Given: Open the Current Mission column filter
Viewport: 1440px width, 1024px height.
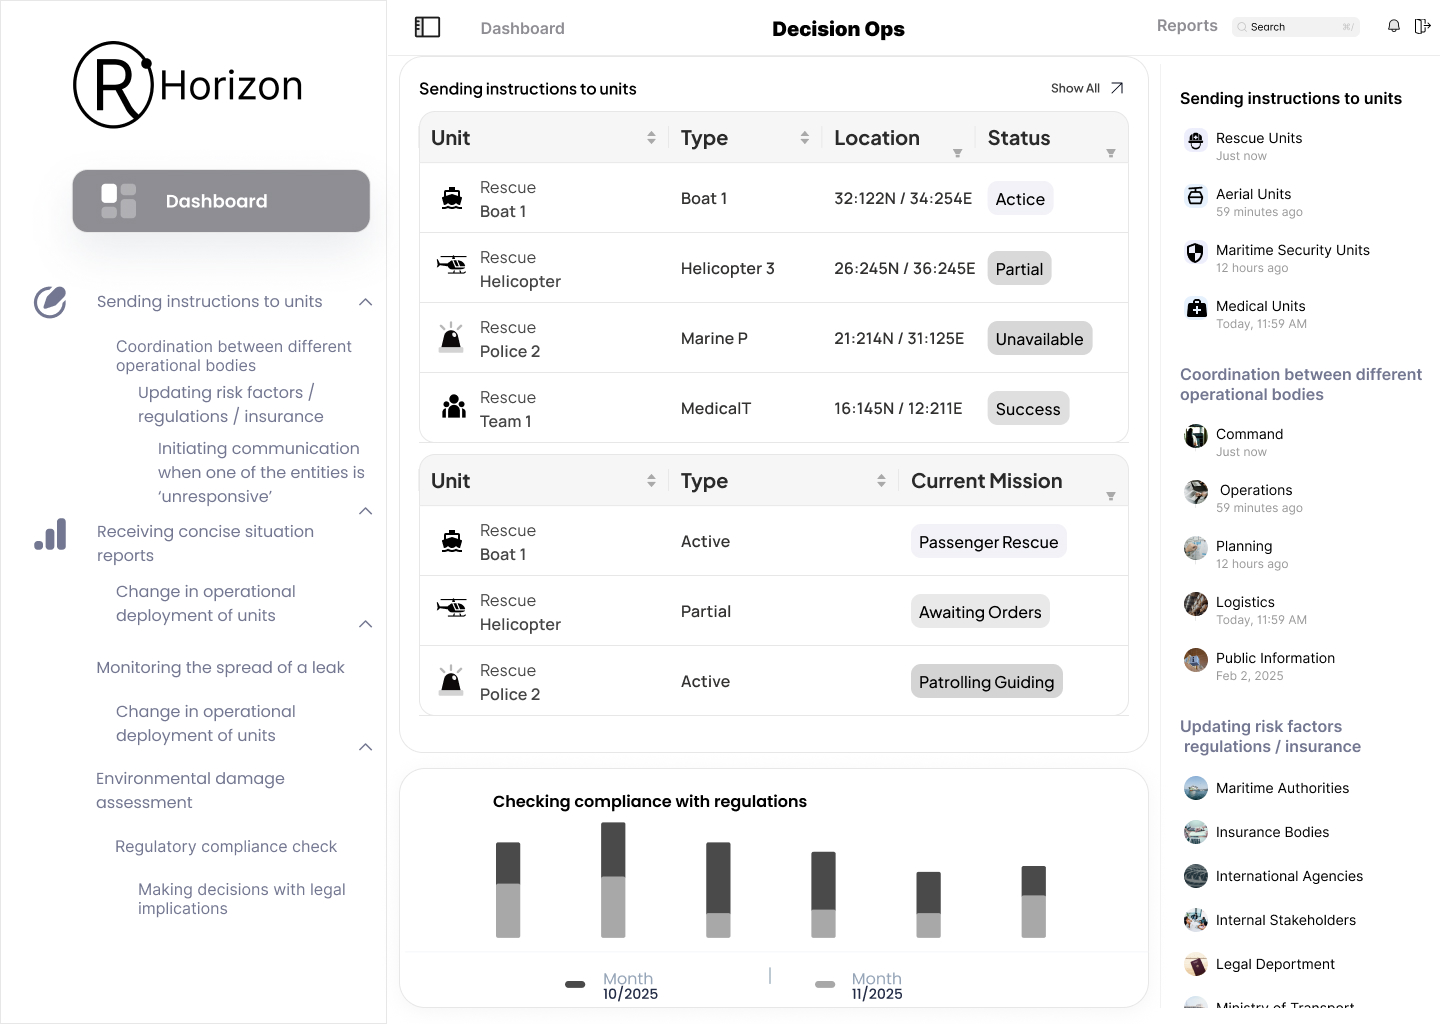Looking at the screenshot, I should pos(1110,496).
